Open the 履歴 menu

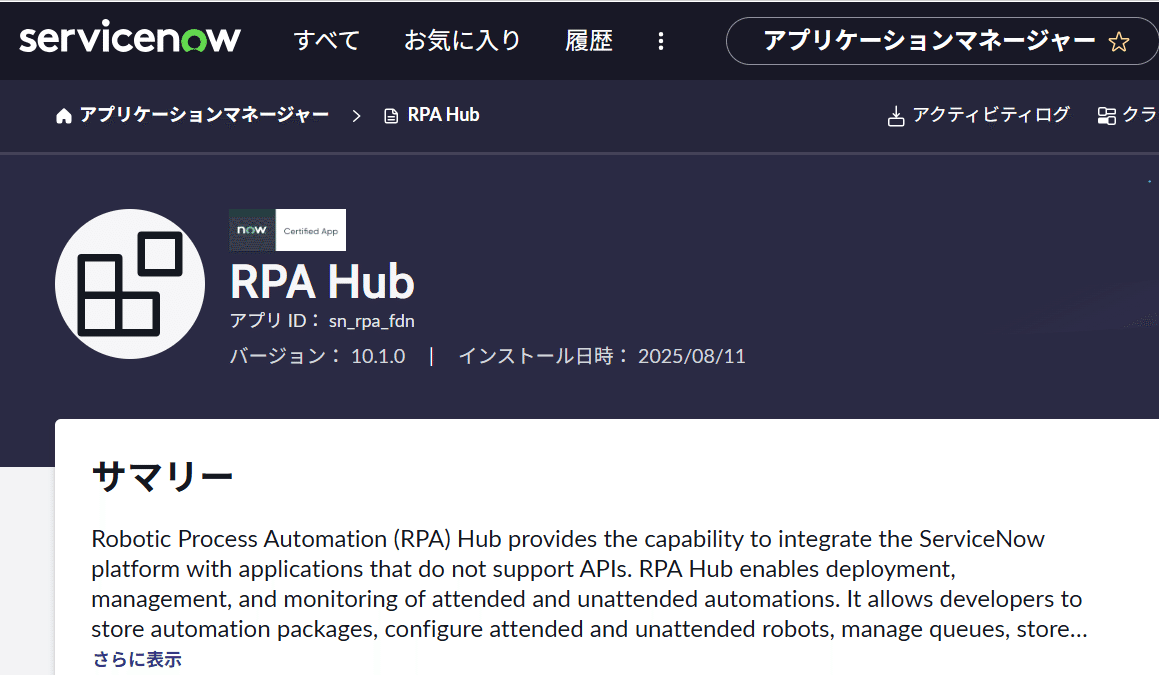(x=589, y=40)
